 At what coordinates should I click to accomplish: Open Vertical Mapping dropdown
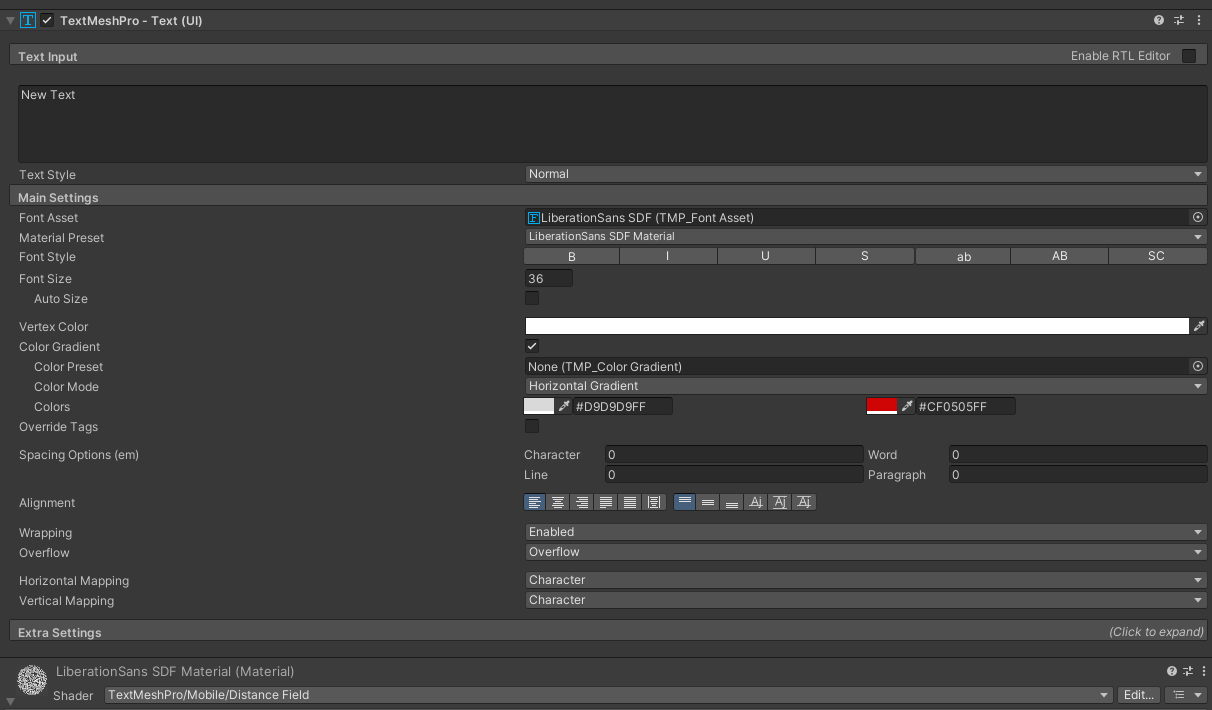(x=866, y=600)
